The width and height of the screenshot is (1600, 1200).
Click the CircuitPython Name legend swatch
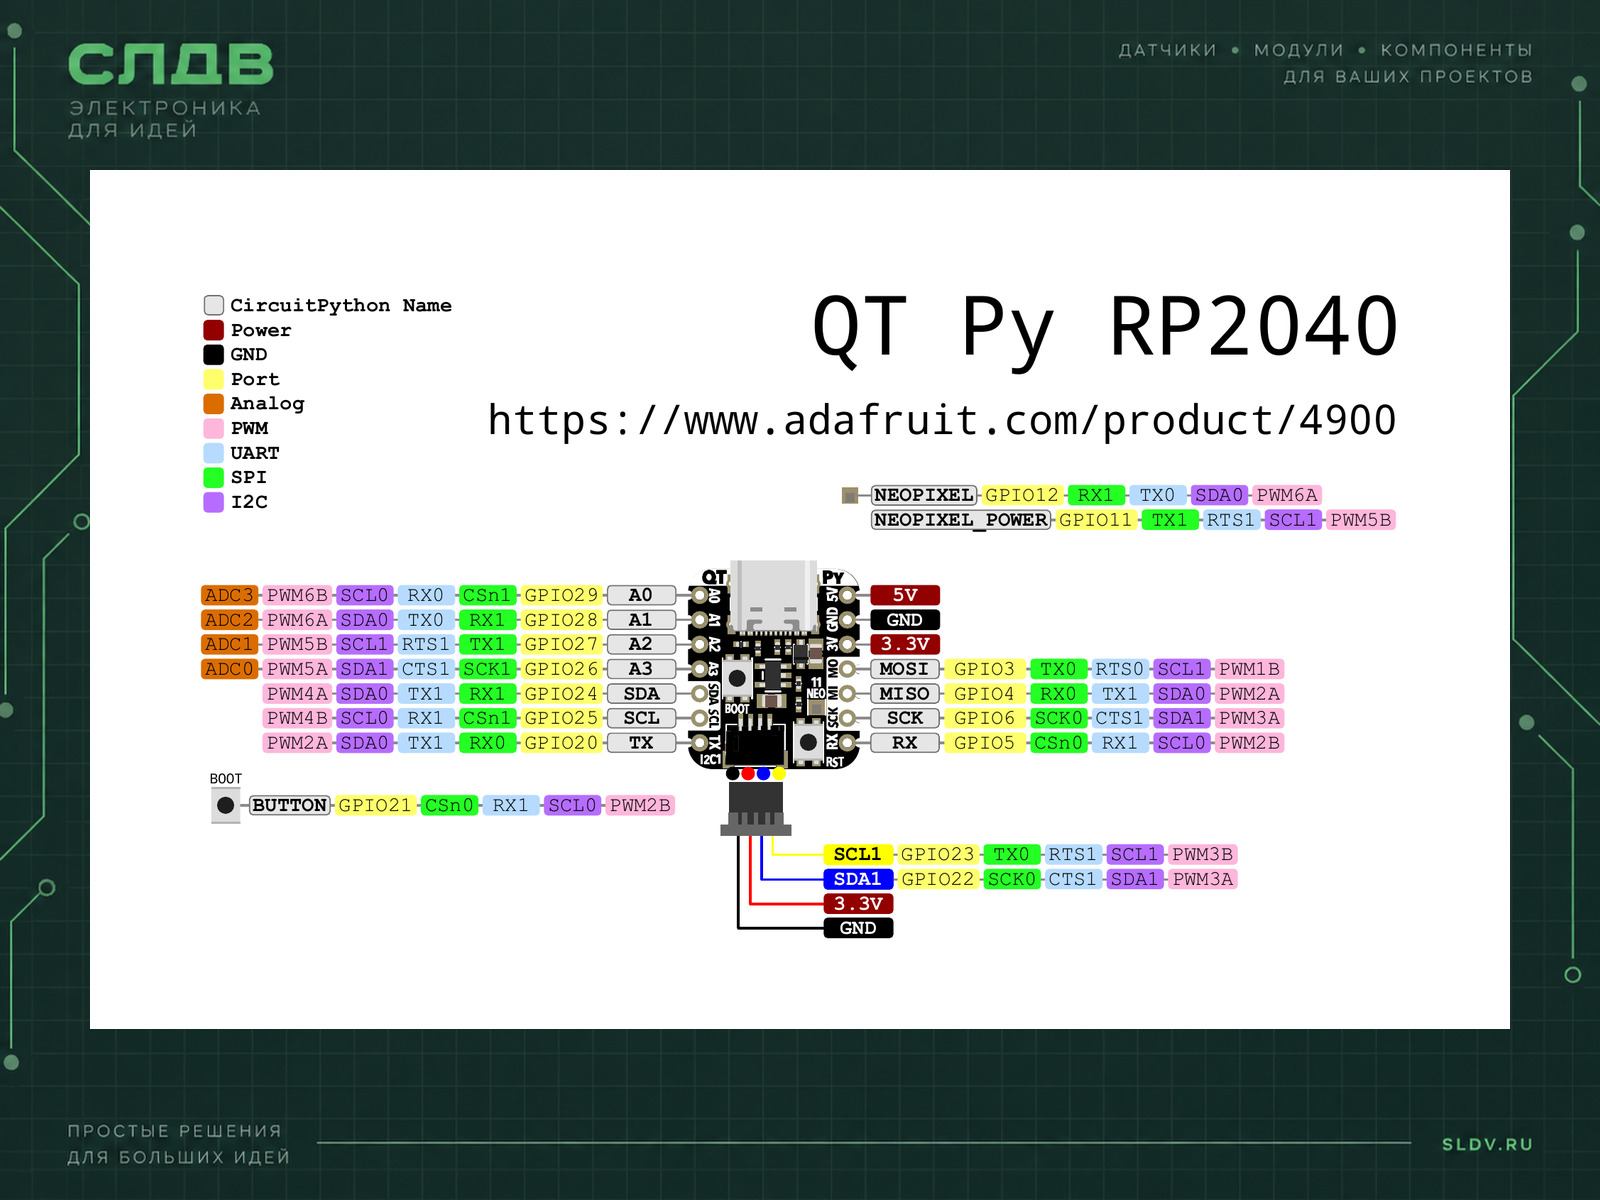[213, 305]
